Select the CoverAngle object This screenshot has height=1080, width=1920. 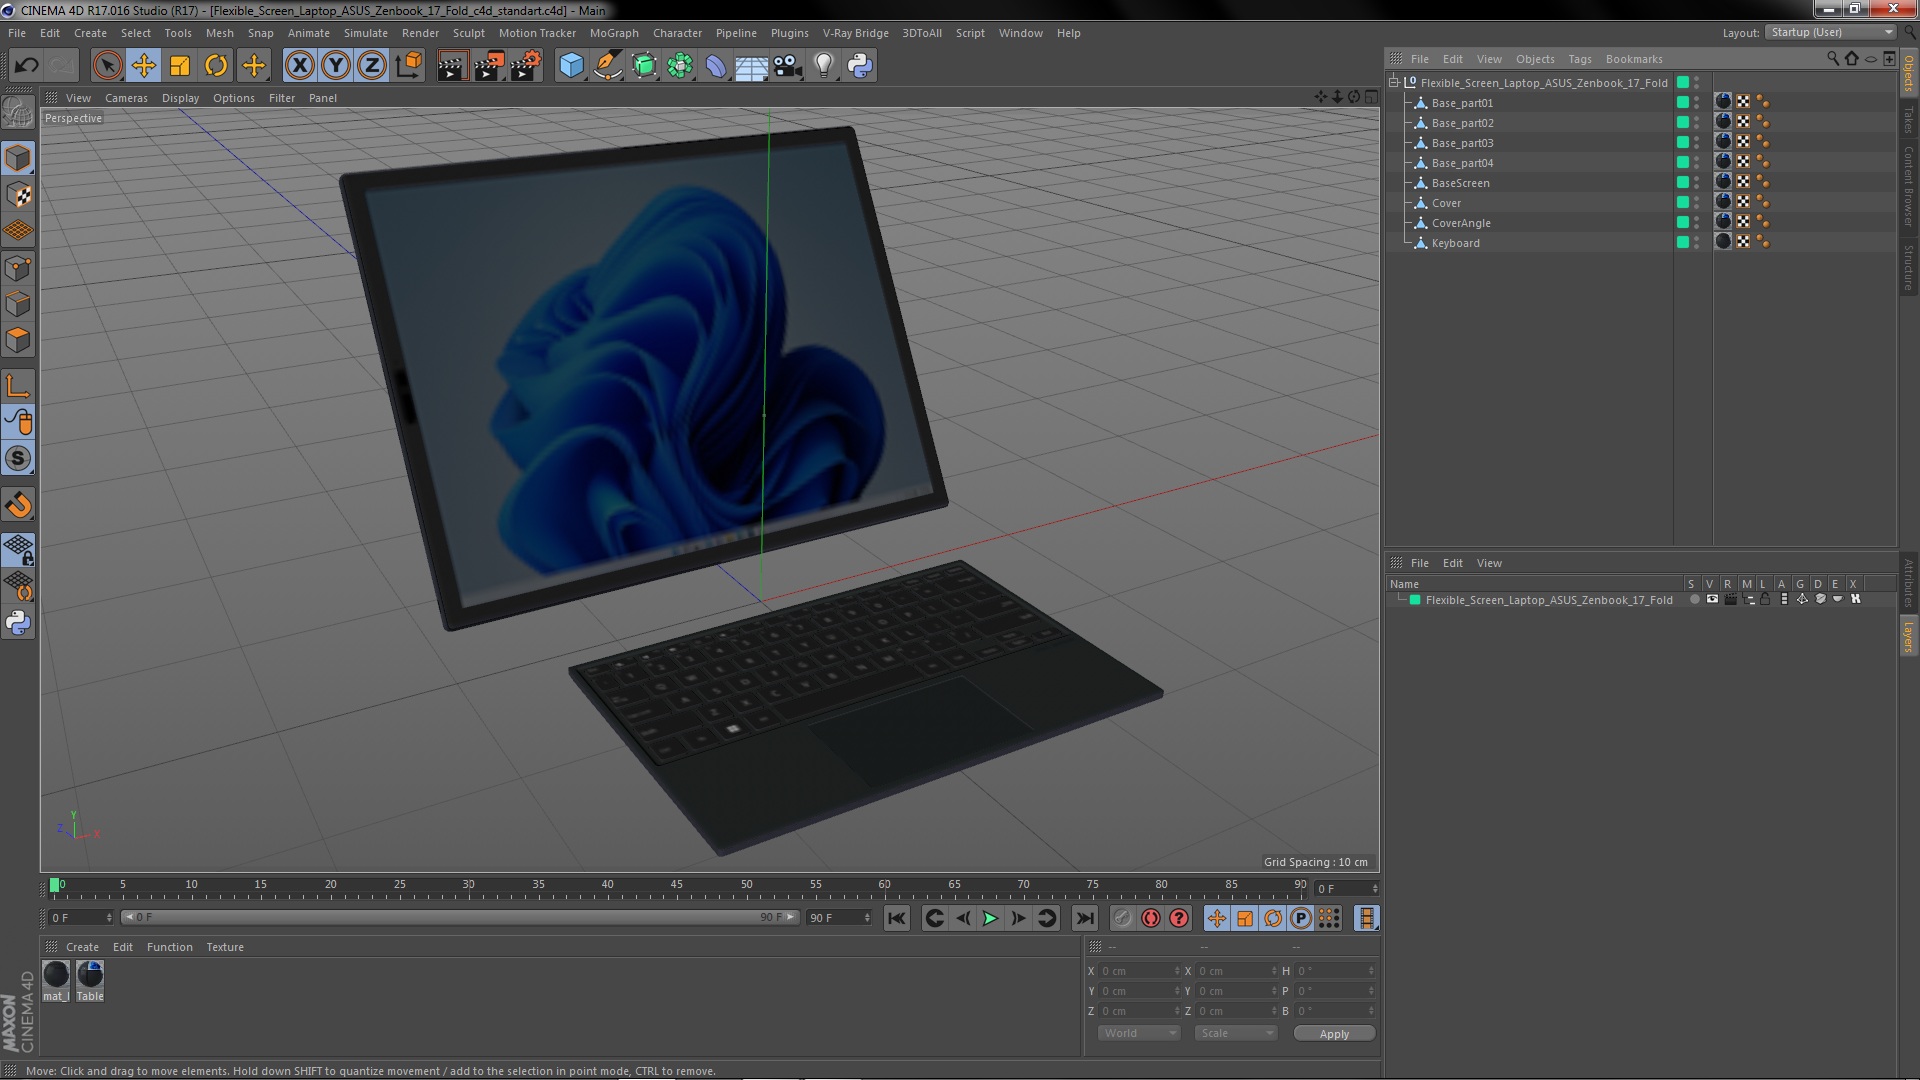1461,223
